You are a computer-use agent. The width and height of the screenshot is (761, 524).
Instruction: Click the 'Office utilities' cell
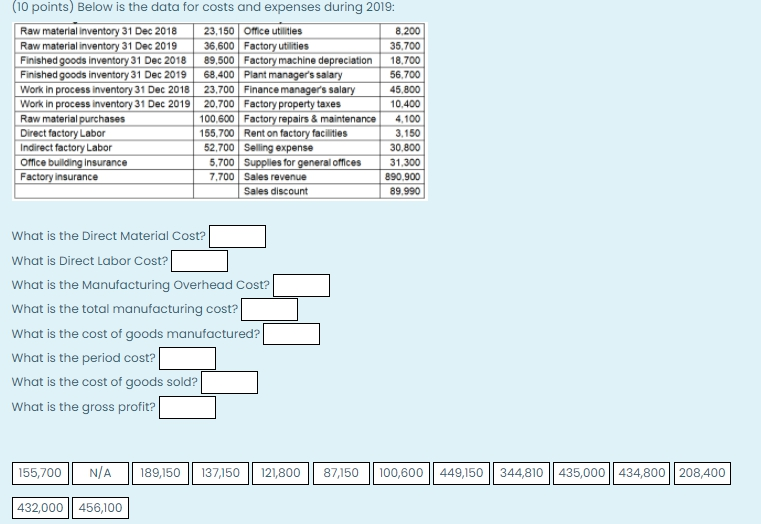pos(309,31)
